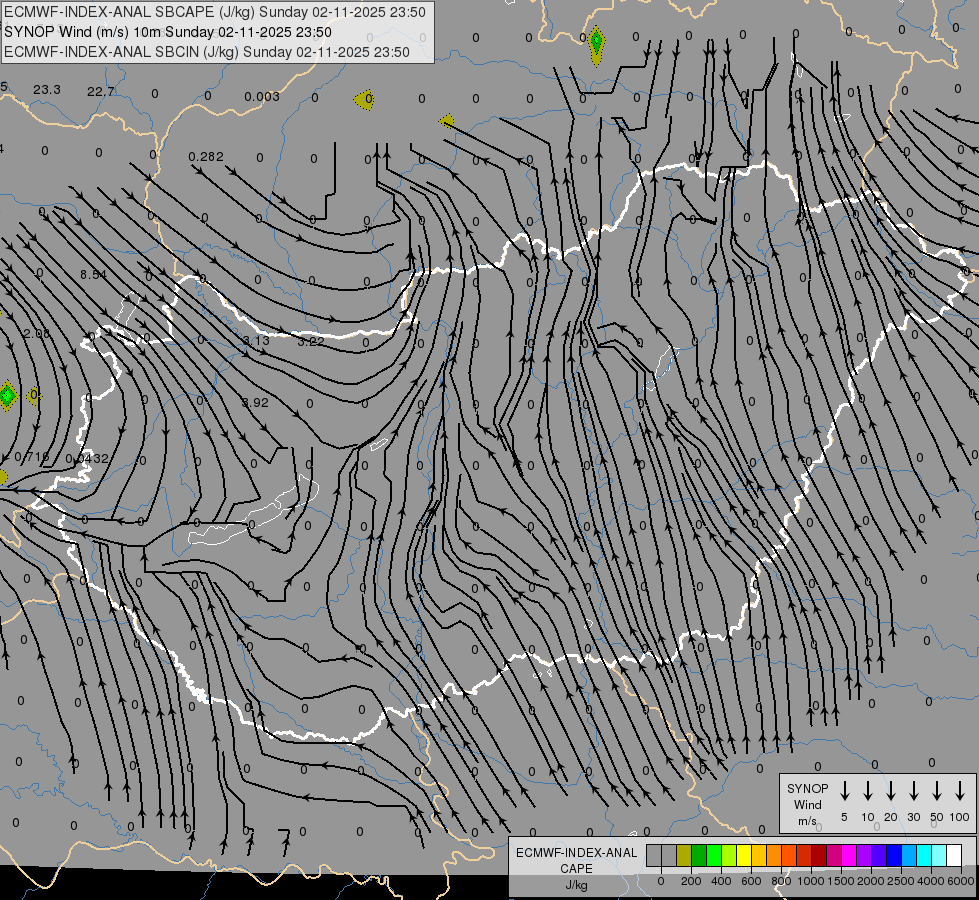Click the 200 label on CAPE scale

tap(691, 881)
